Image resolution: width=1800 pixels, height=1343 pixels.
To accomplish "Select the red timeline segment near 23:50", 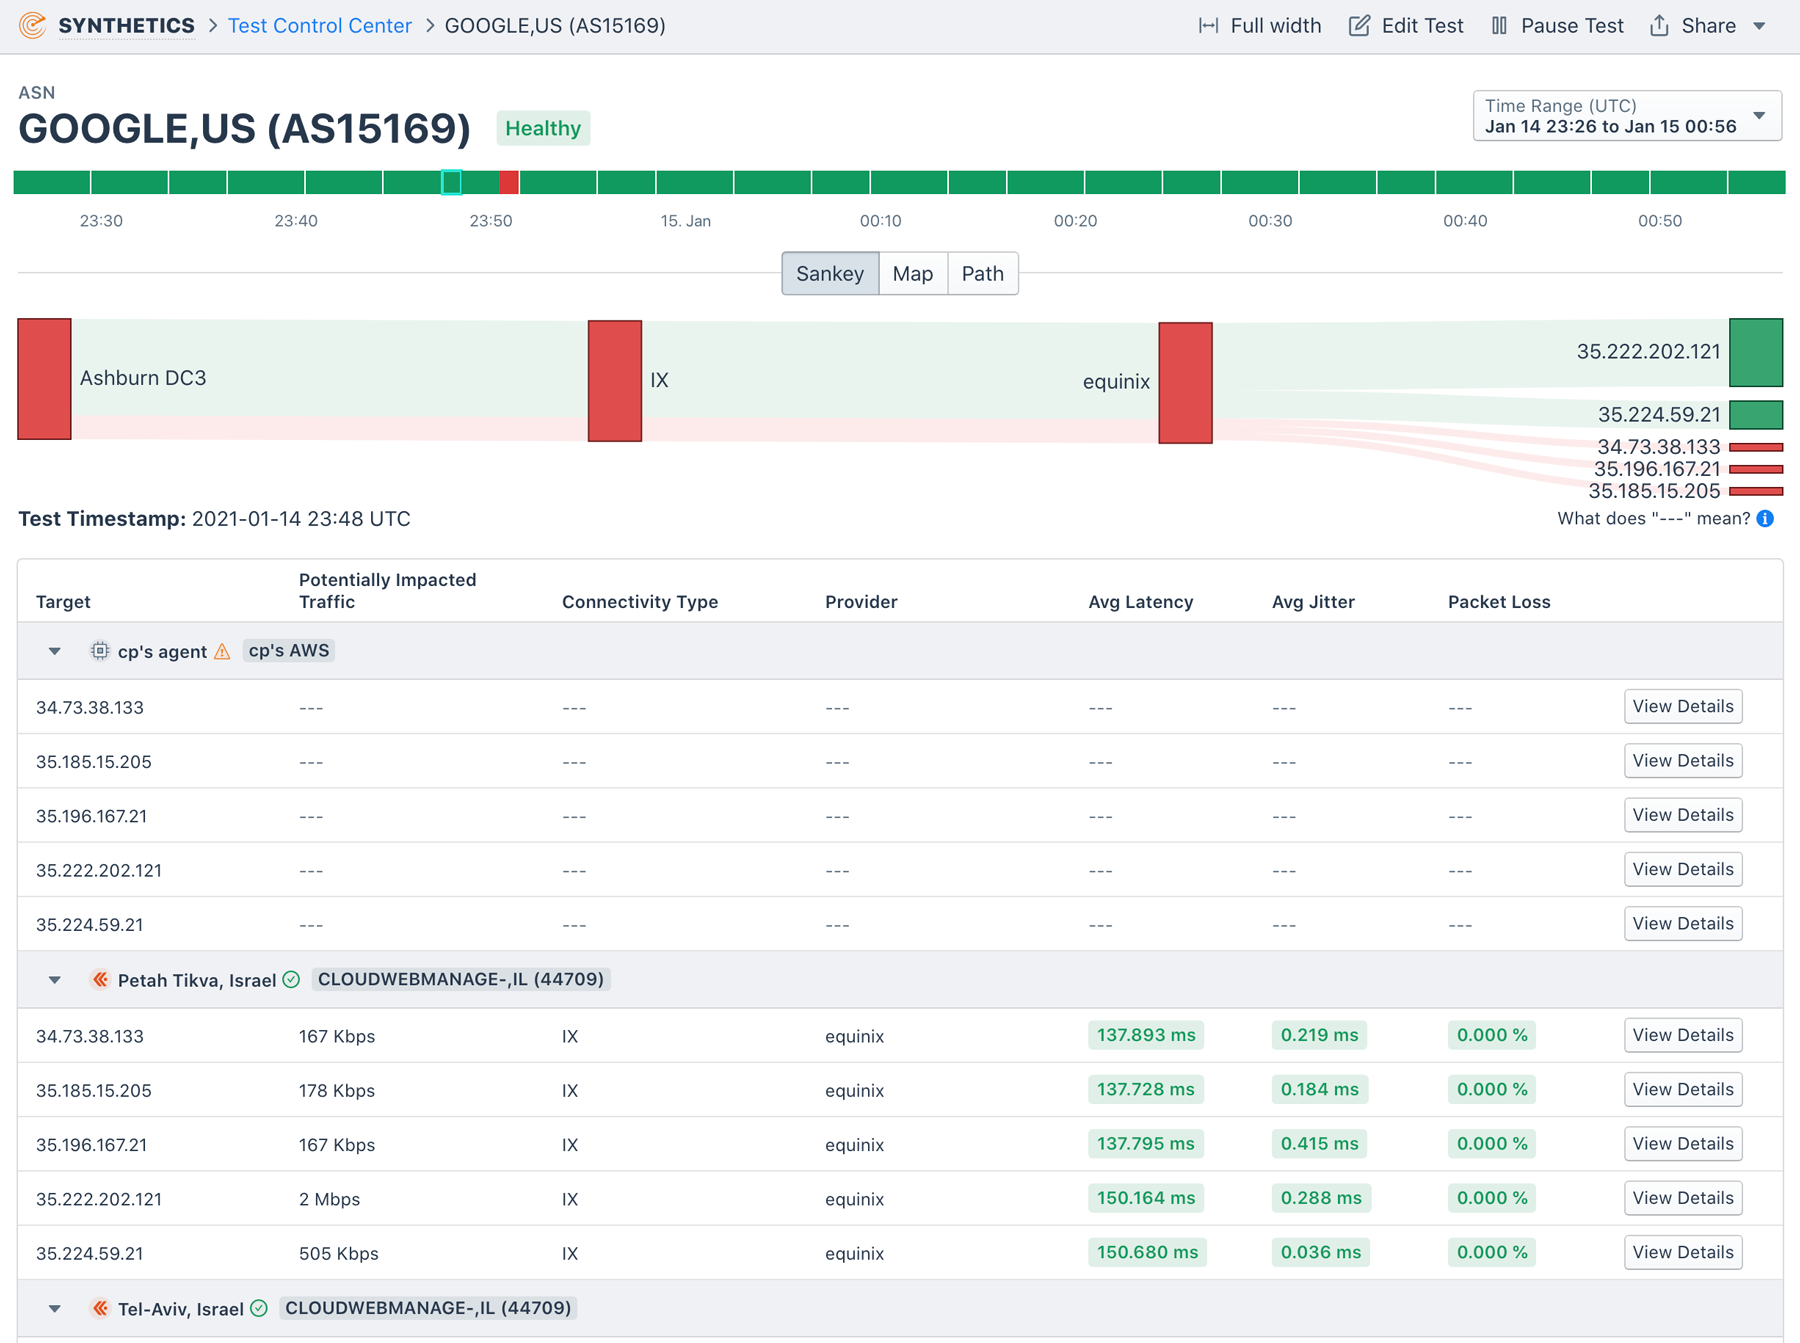I will tap(510, 182).
